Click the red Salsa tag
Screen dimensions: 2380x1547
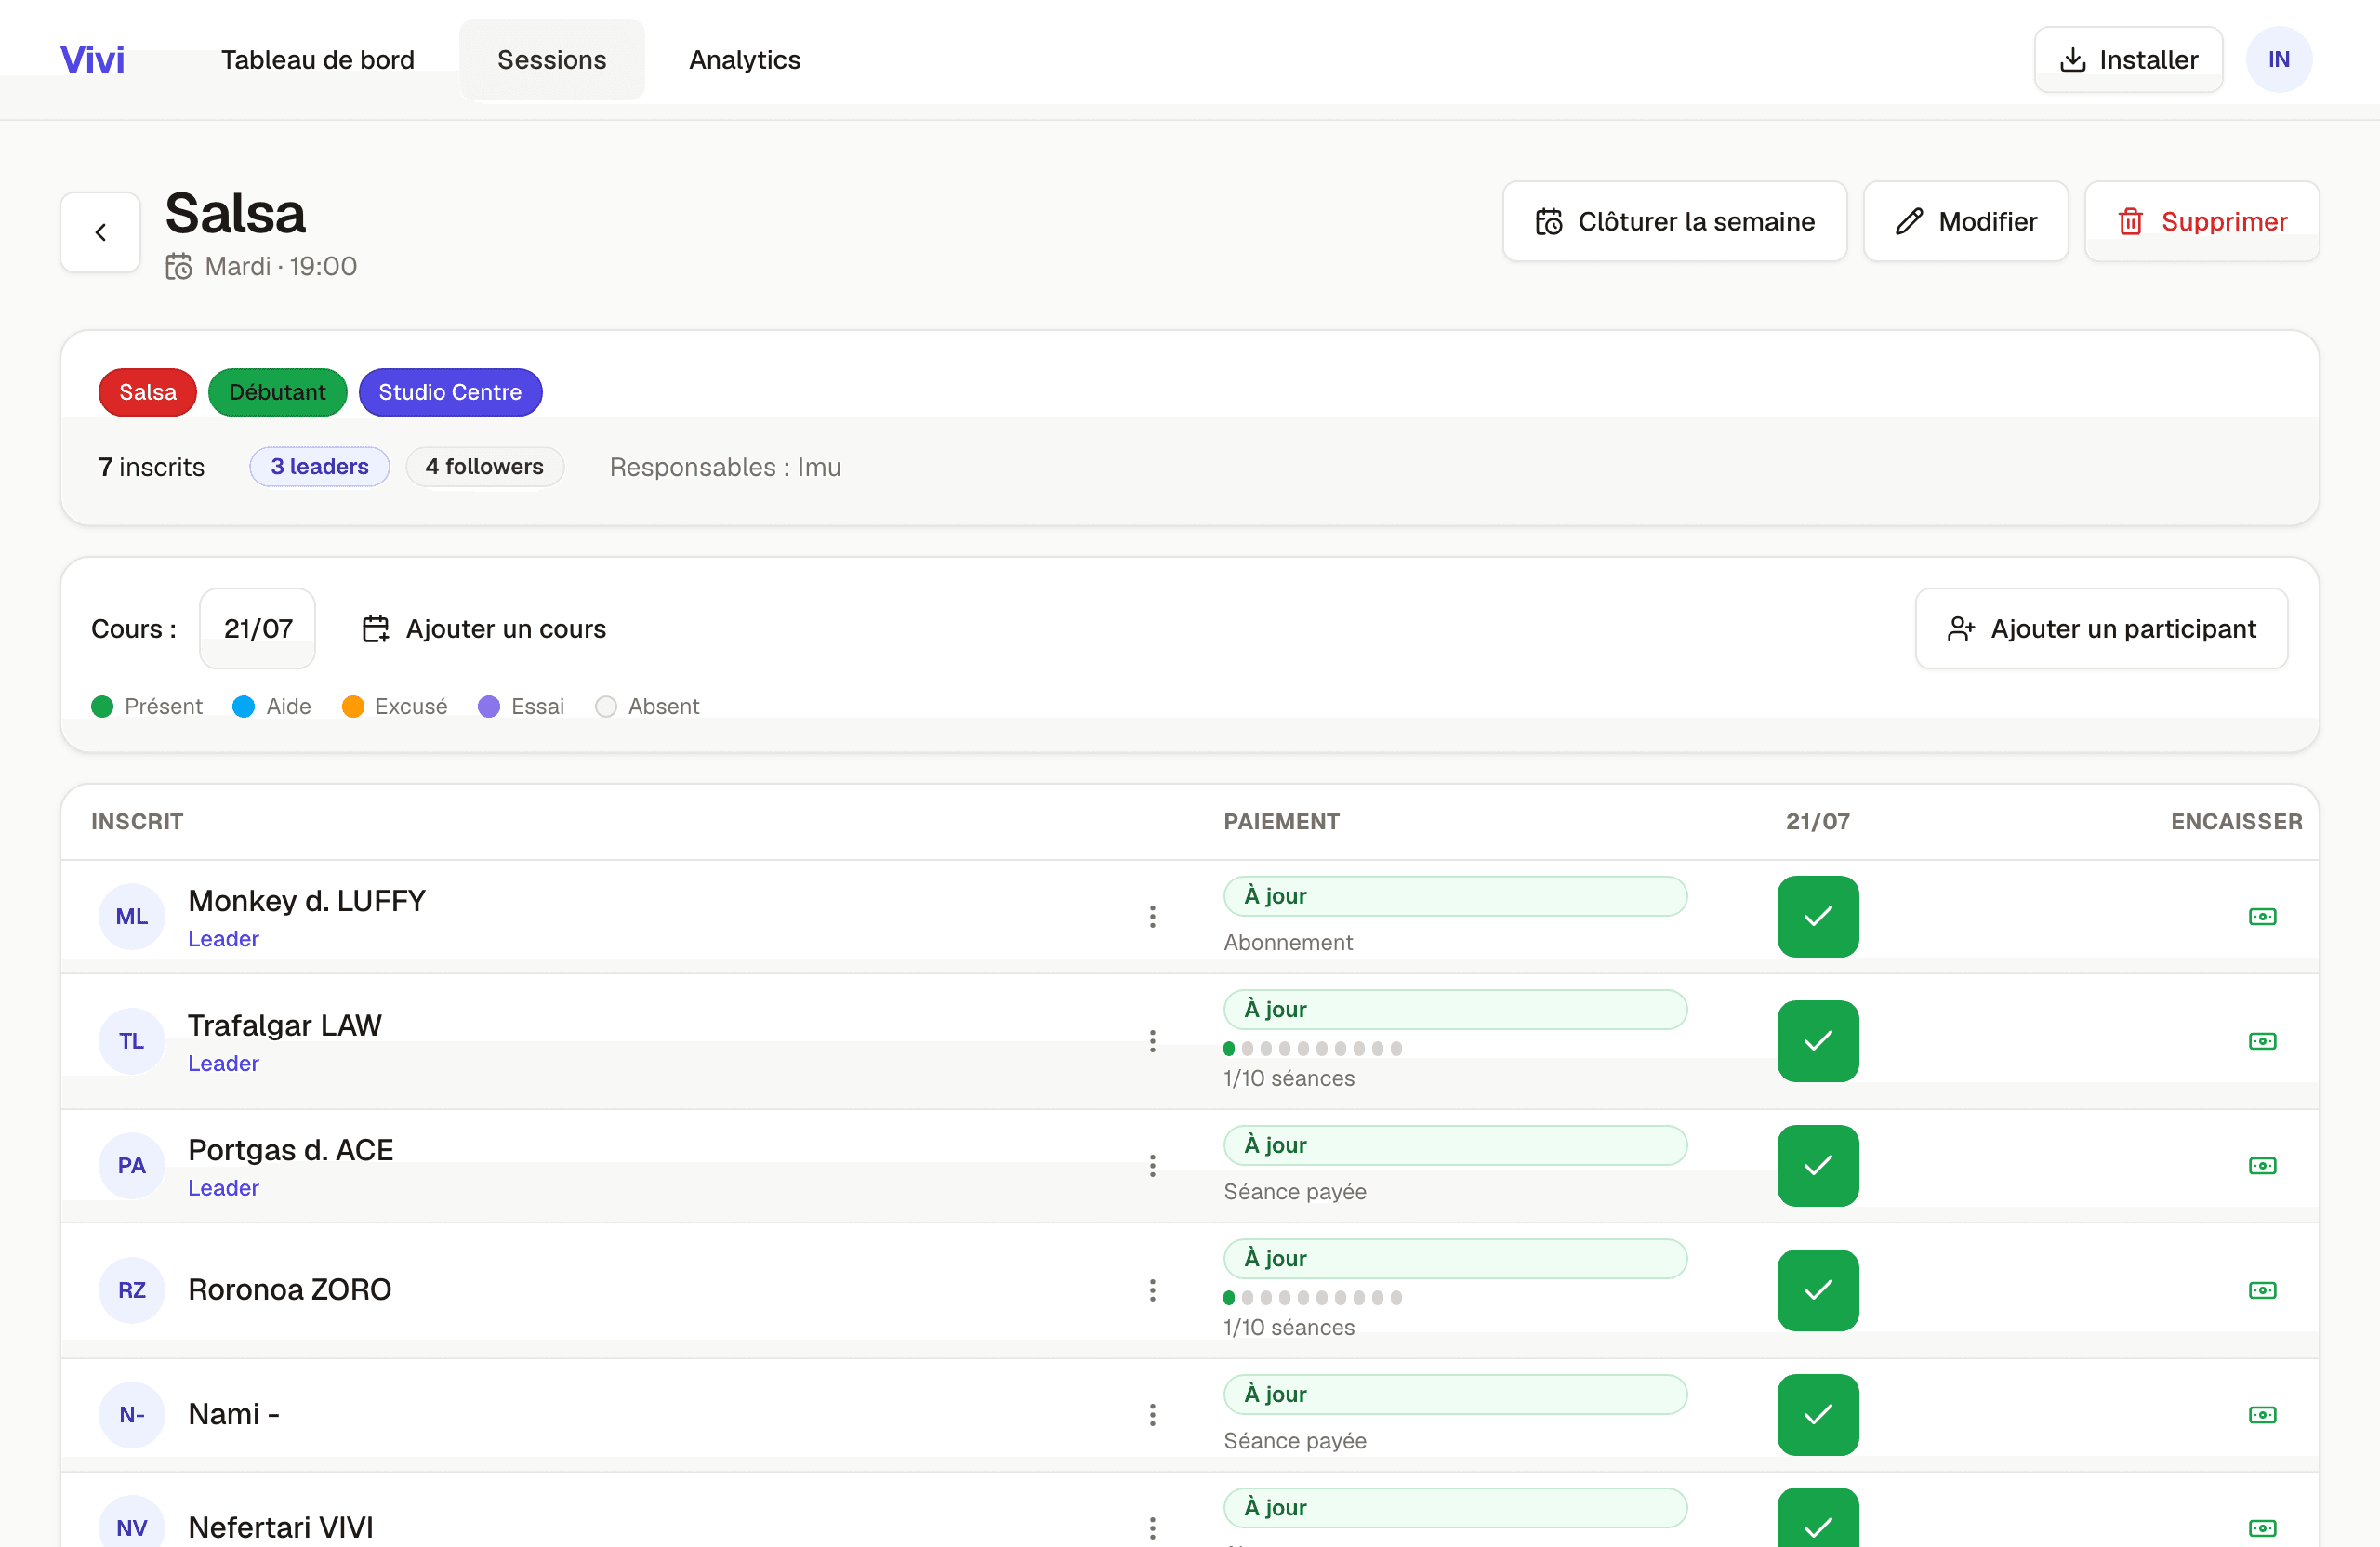coord(148,392)
